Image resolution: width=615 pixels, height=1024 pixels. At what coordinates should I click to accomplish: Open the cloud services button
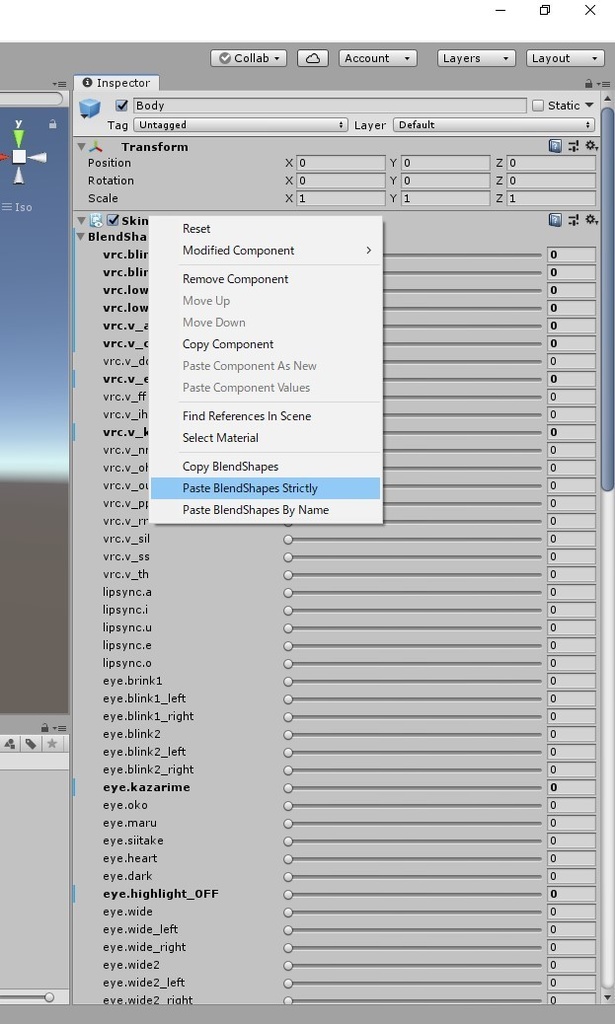coord(313,58)
